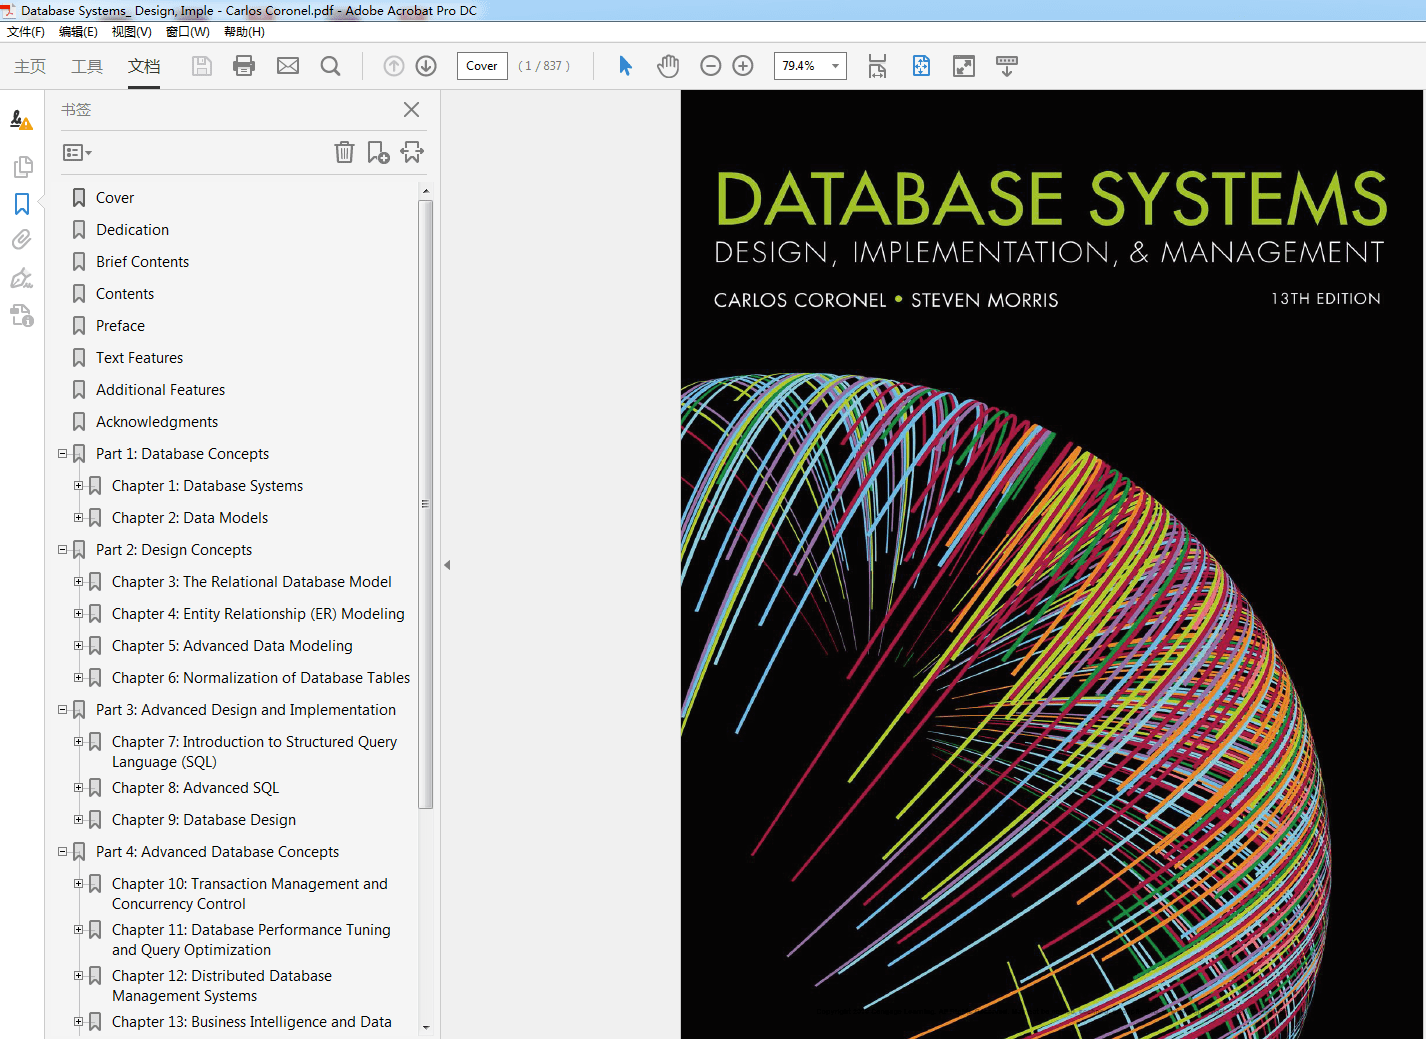
Task: Click the Zoom Out icon
Action: (710, 65)
